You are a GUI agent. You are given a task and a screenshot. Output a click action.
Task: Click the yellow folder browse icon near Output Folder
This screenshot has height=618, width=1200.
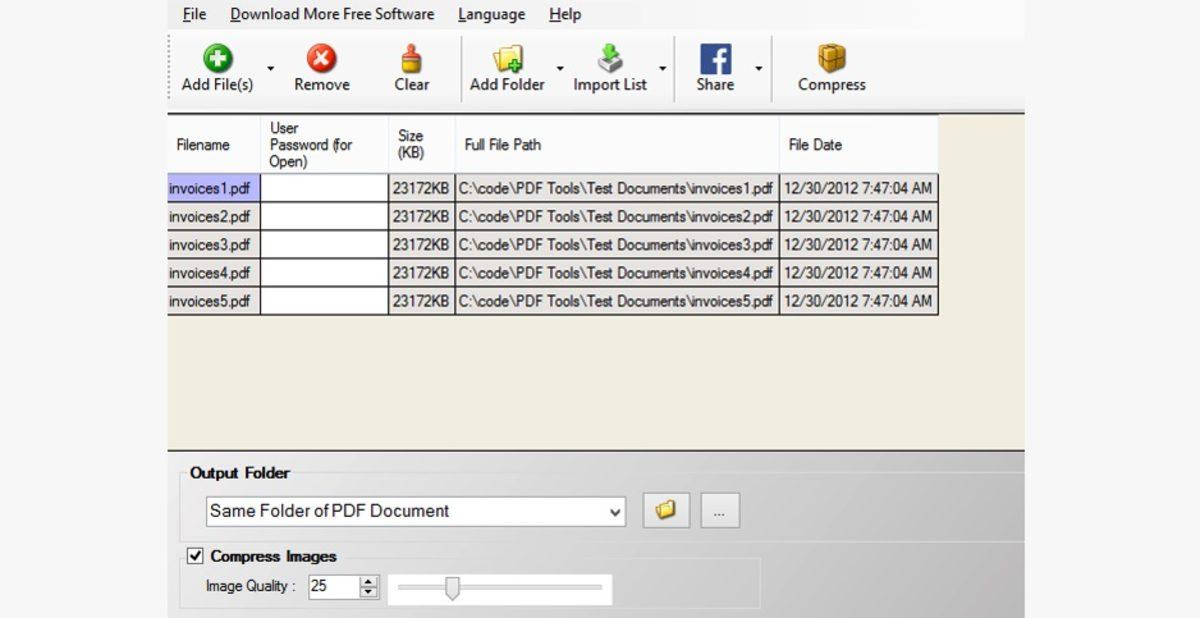click(x=665, y=510)
